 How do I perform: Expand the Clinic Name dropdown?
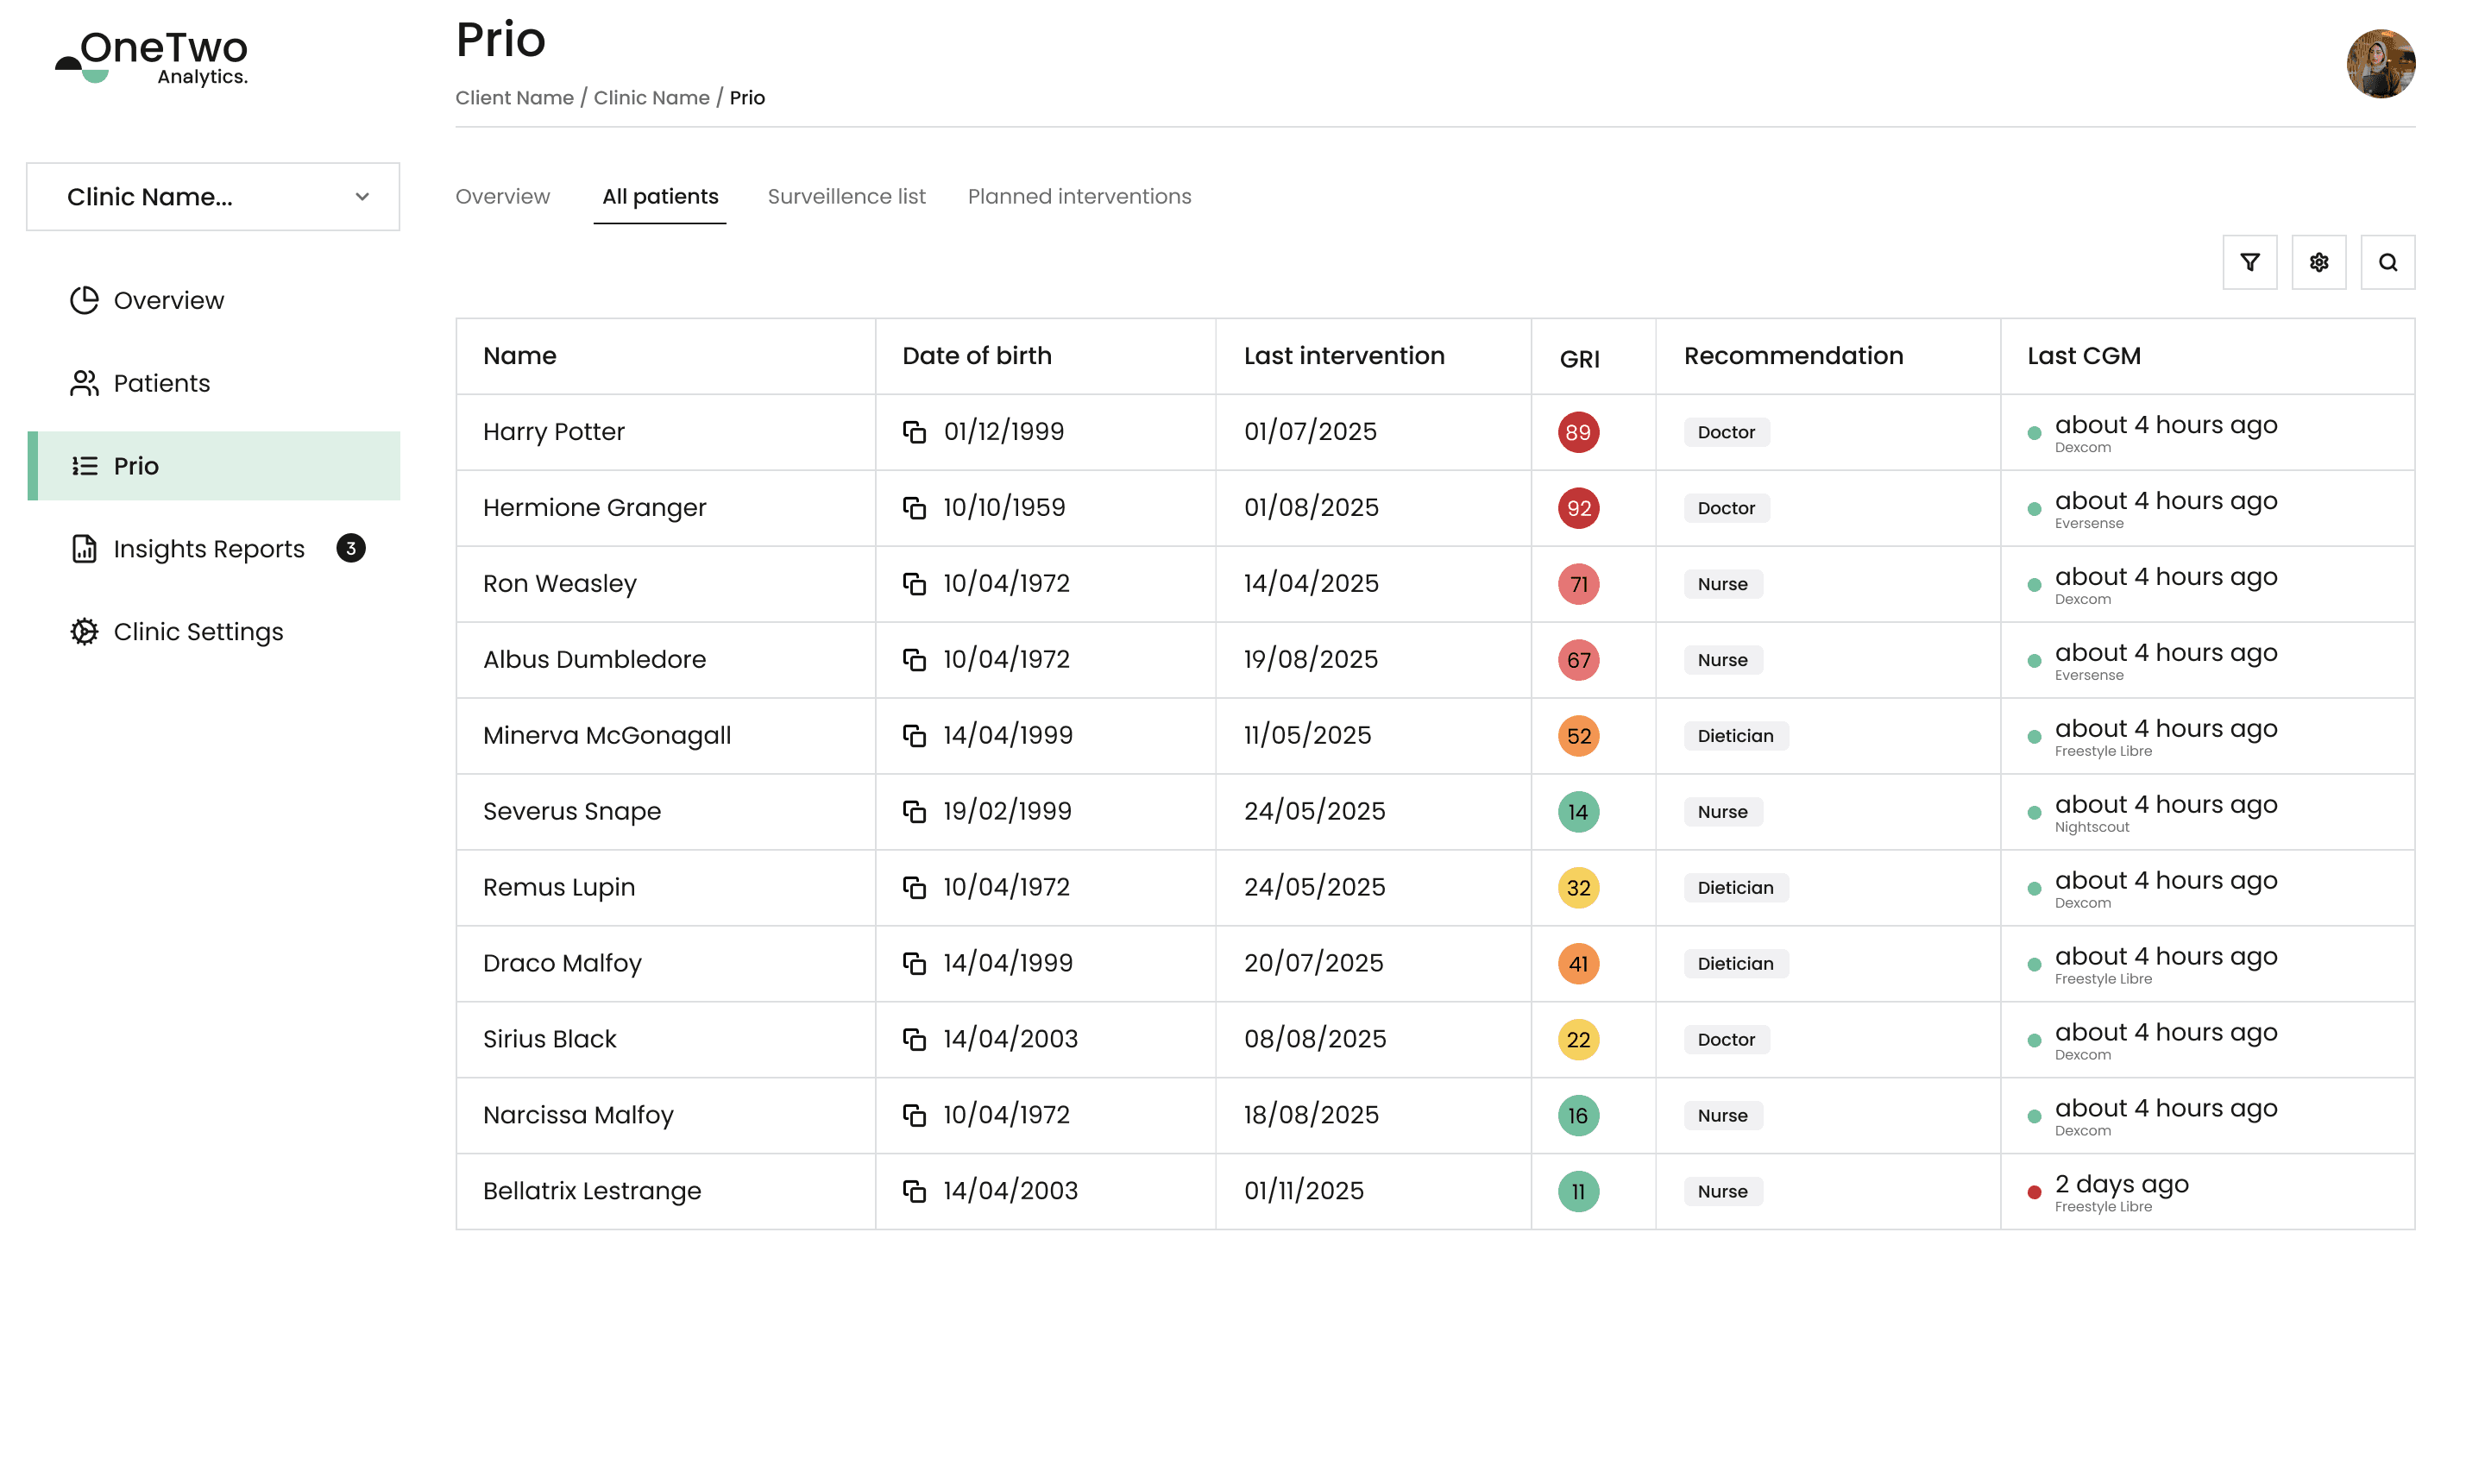tap(213, 197)
